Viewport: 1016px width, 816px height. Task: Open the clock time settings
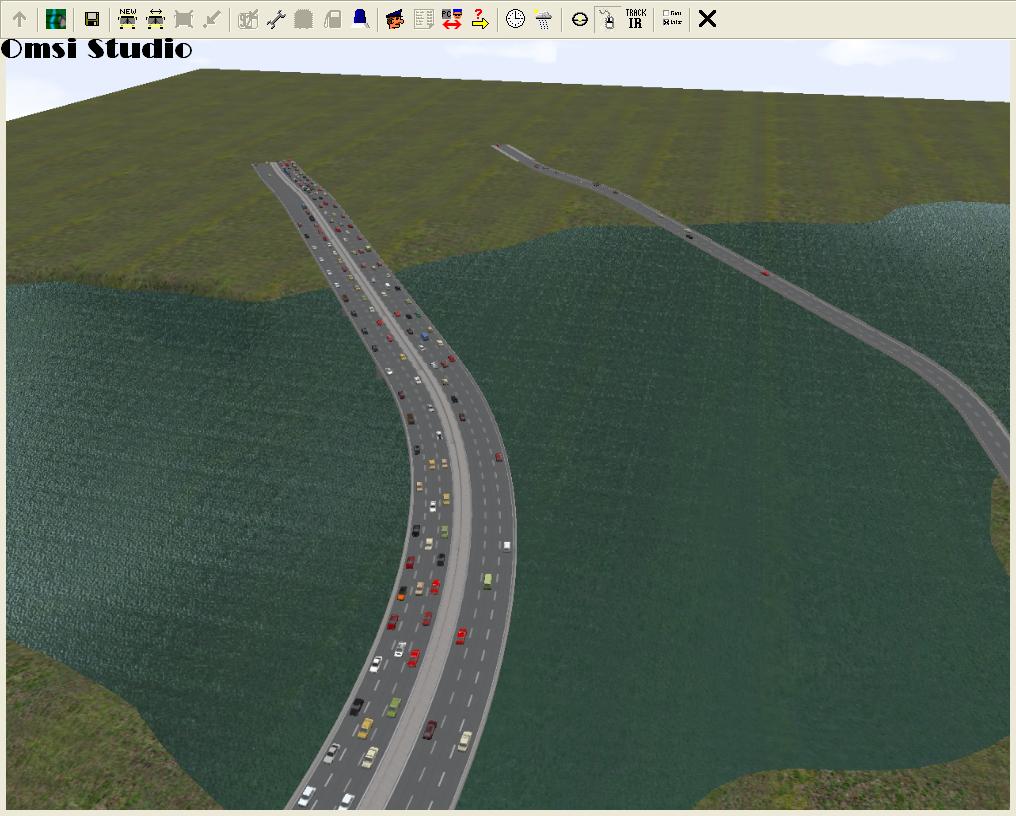click(515, 19)
